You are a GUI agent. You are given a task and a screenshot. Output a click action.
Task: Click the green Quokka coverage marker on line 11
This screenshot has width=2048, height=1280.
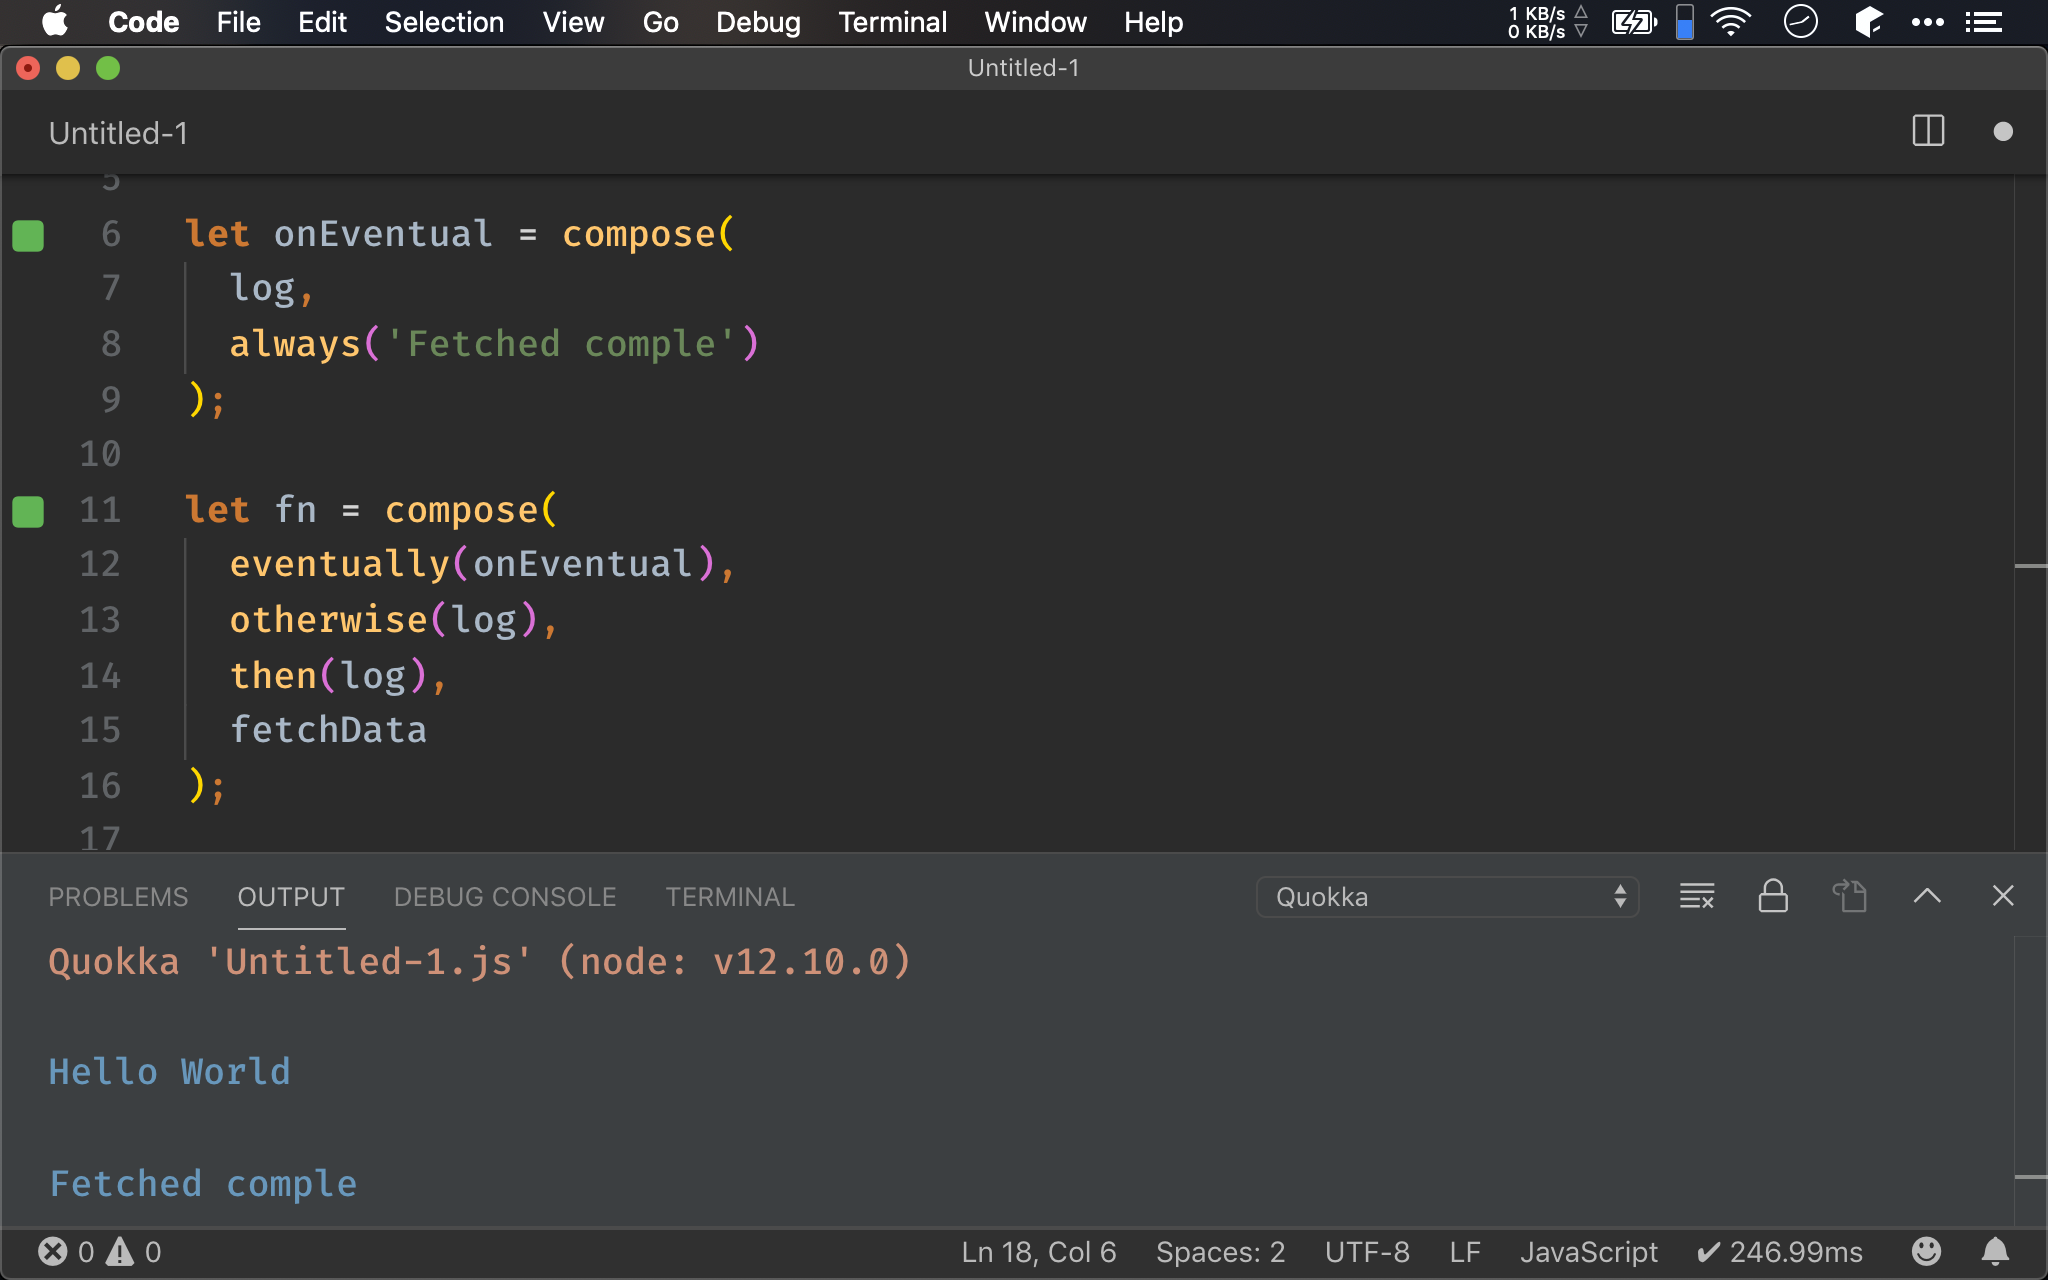28,512
